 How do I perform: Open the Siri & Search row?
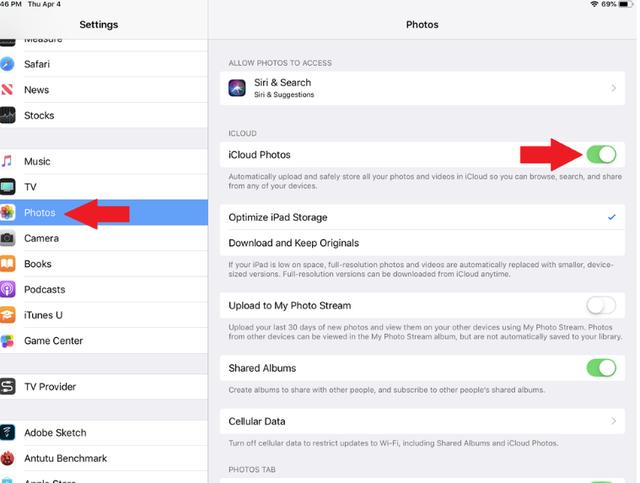pos(422,88)
